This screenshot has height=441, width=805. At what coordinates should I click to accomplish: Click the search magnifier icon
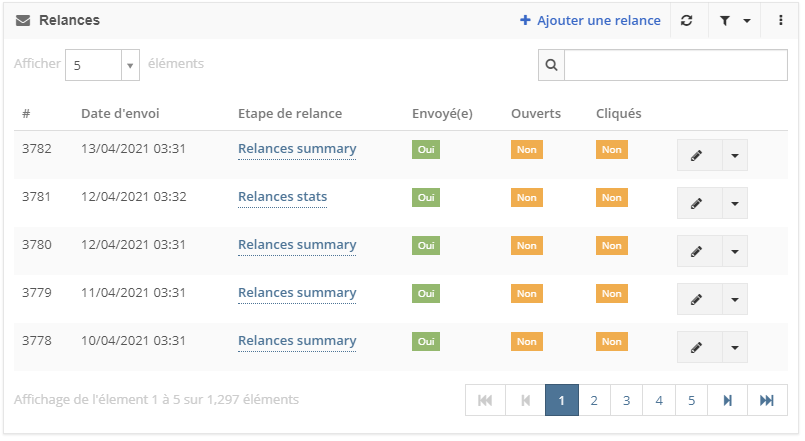[x=551, y=65]
